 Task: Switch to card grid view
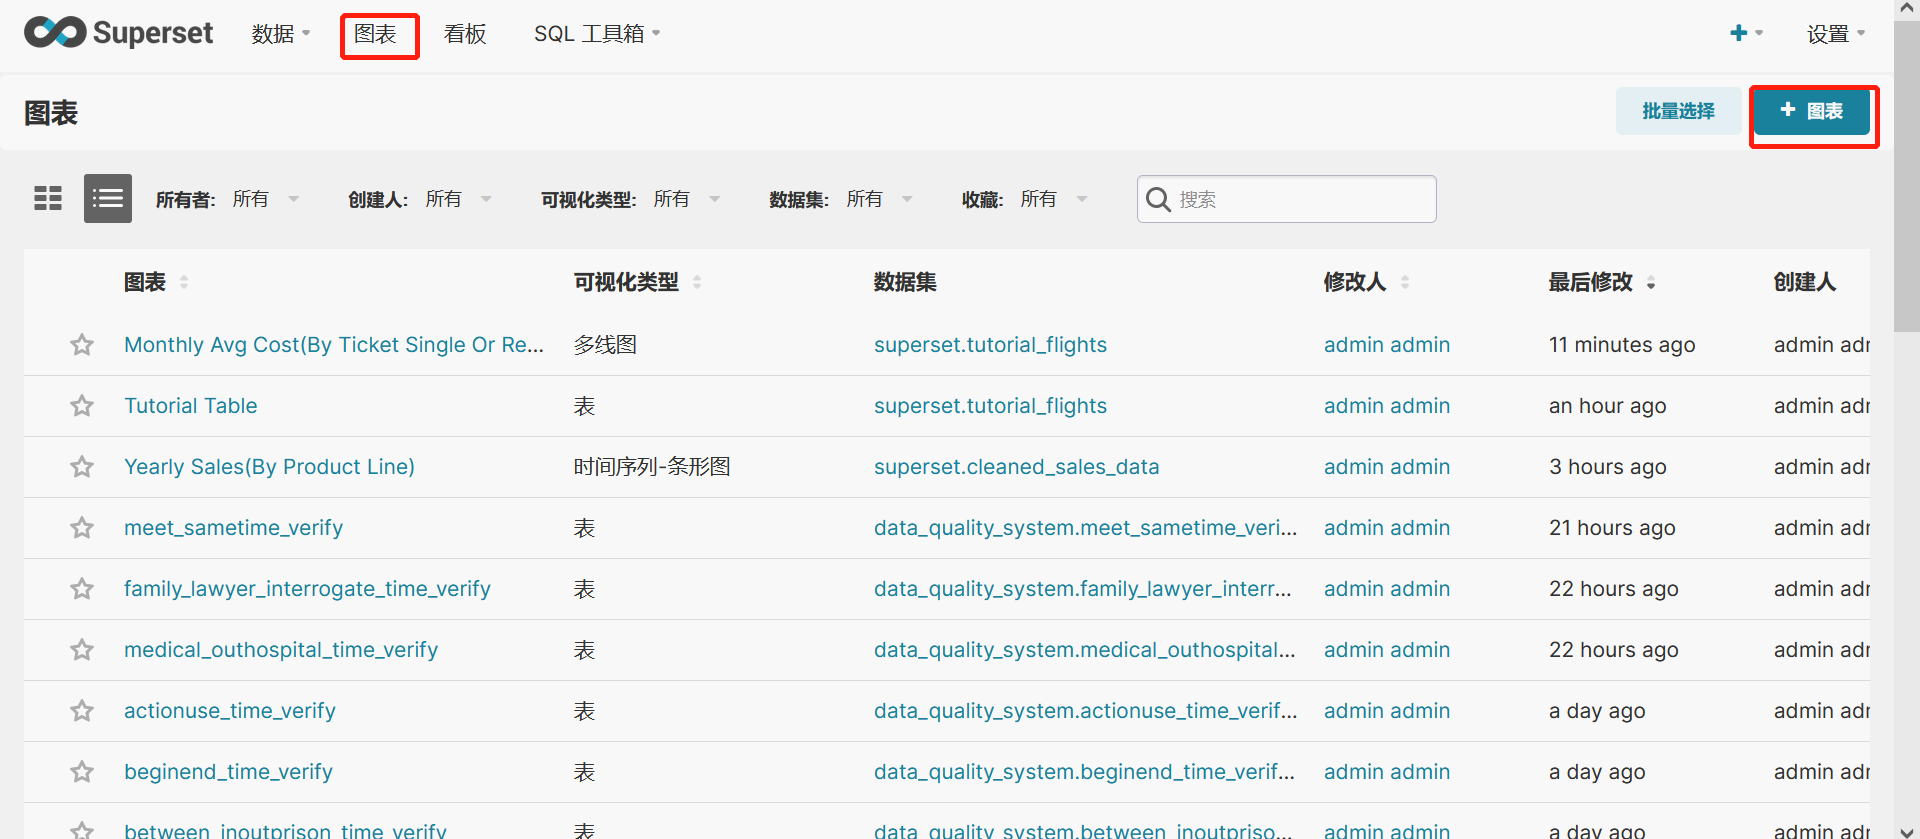coord(48,198)
